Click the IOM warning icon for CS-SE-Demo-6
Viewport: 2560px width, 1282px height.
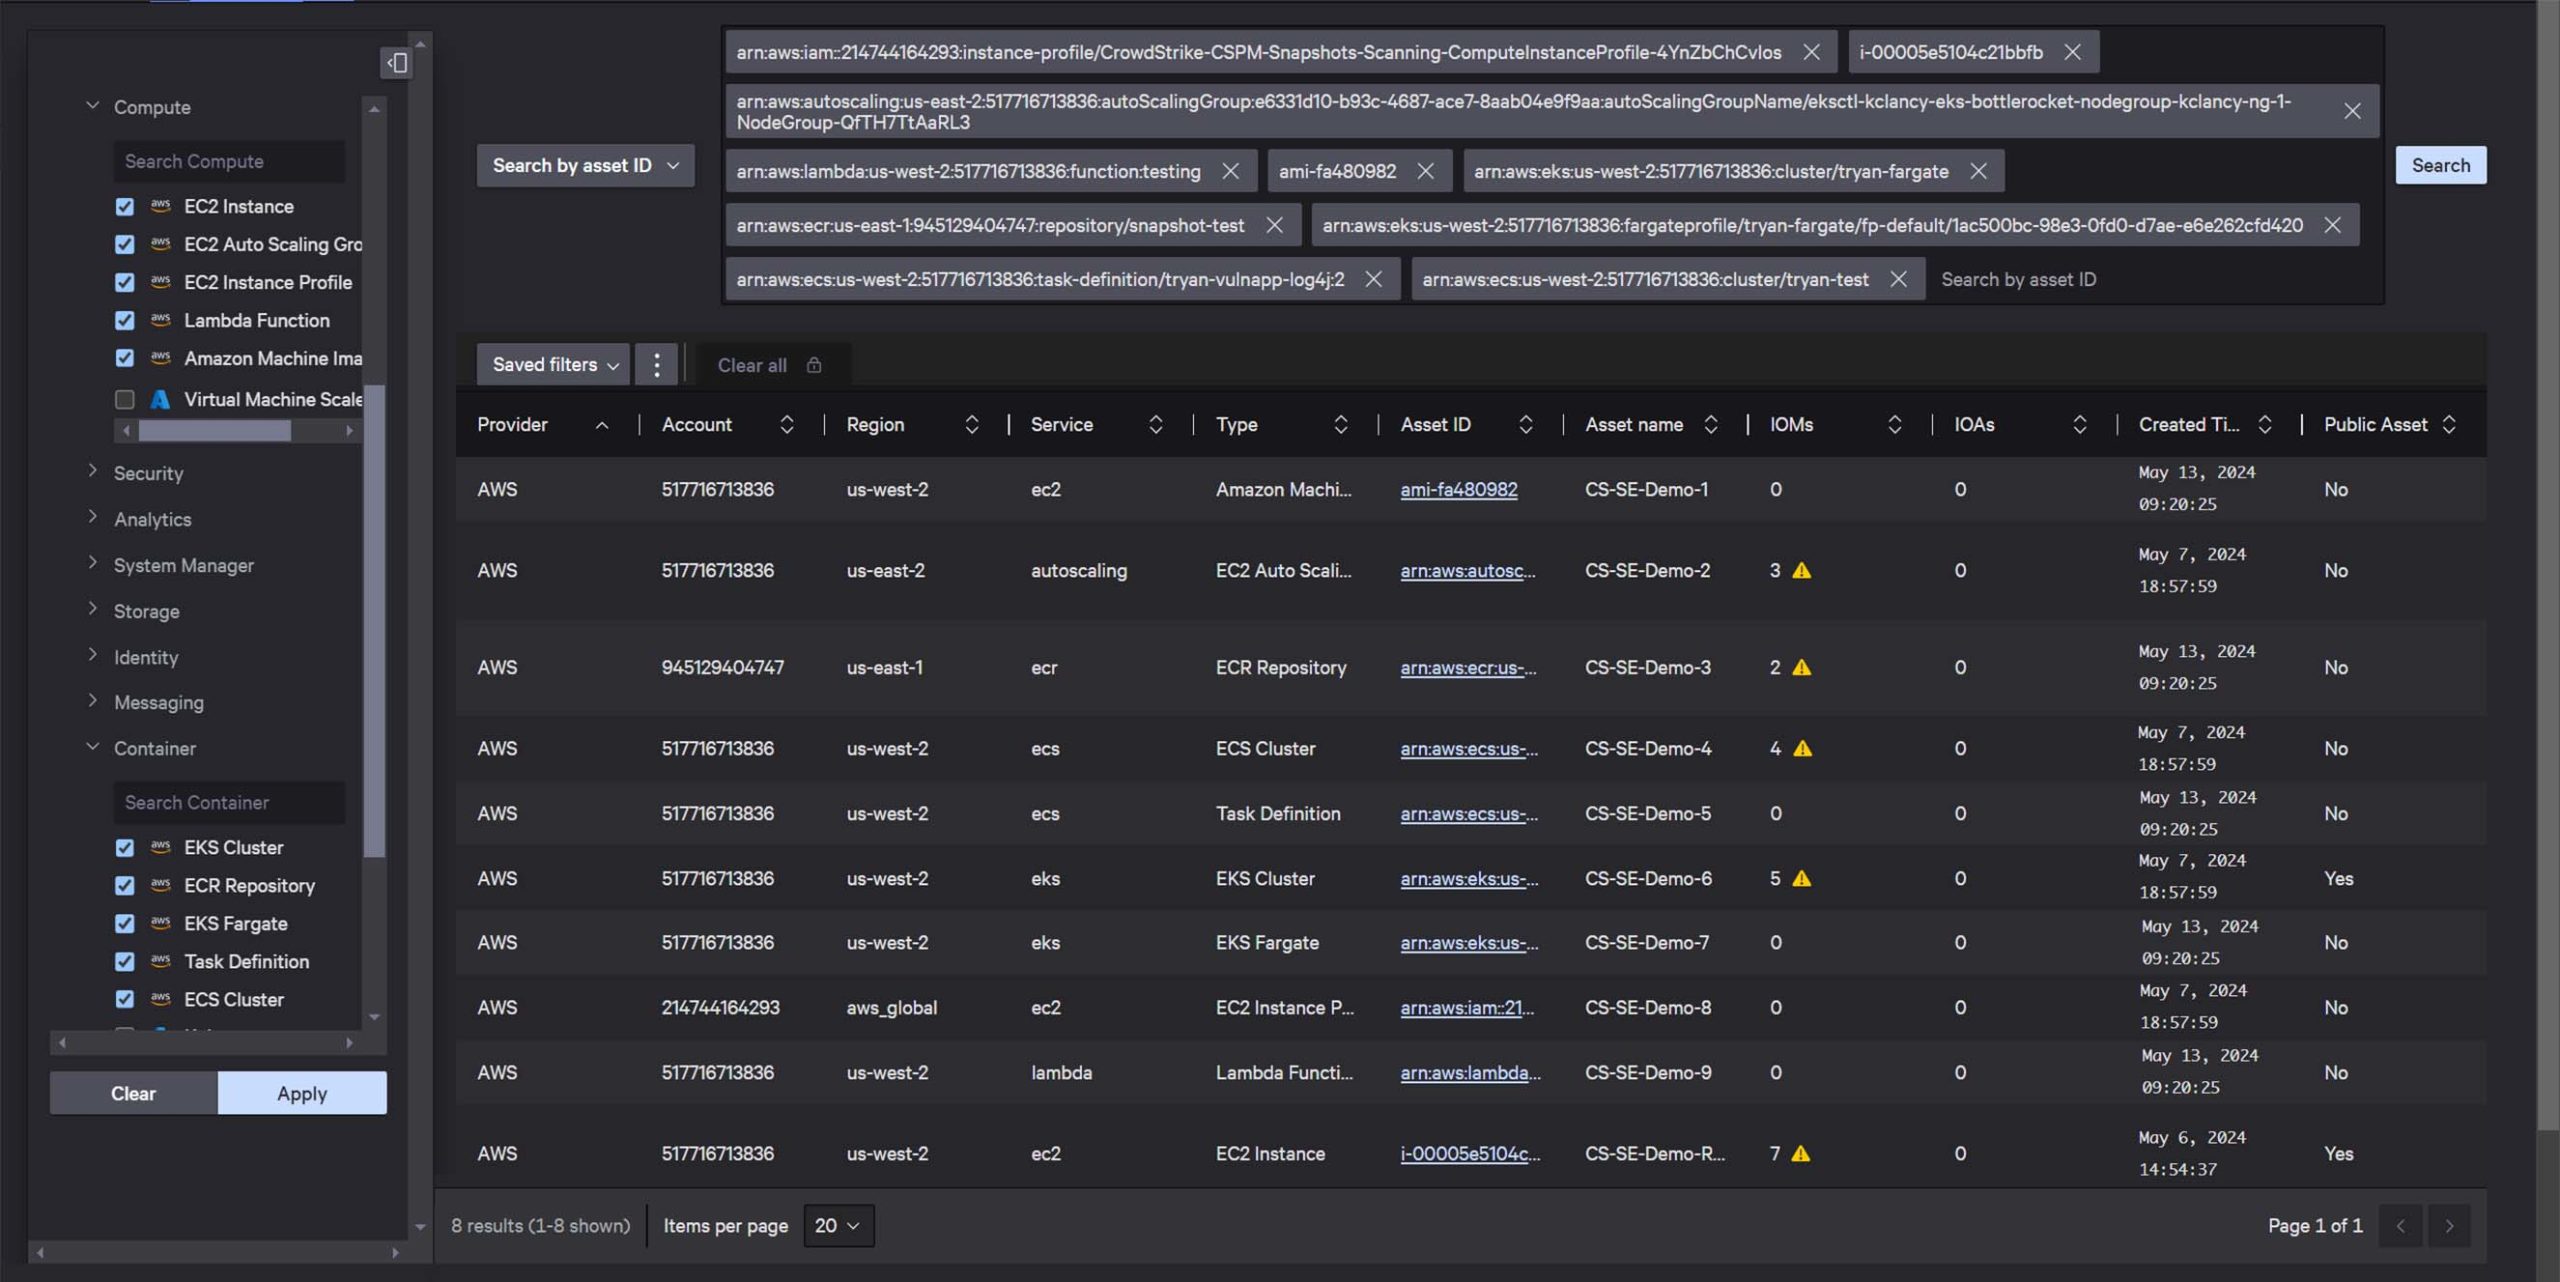[x=1801, y=879]
